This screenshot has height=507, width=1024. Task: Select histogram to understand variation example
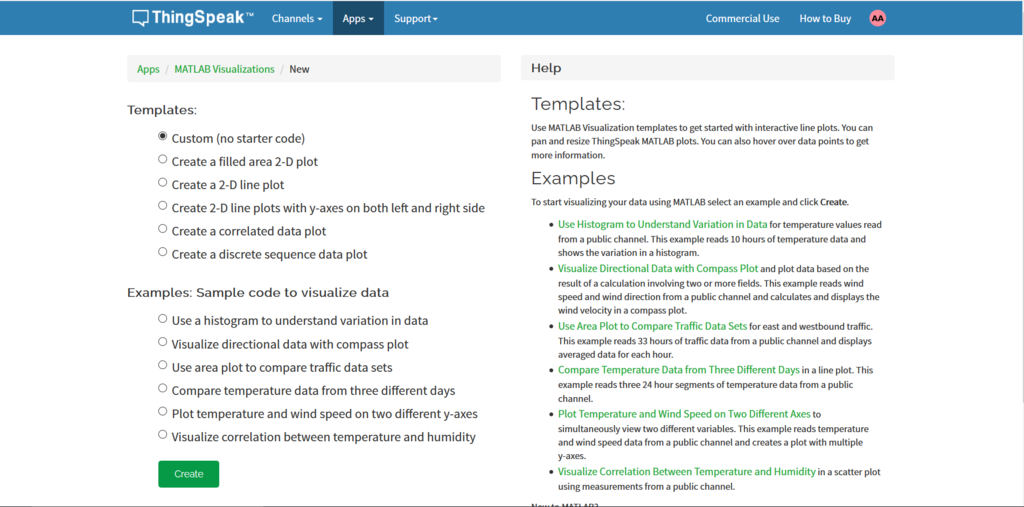click(x=163, y=319)
